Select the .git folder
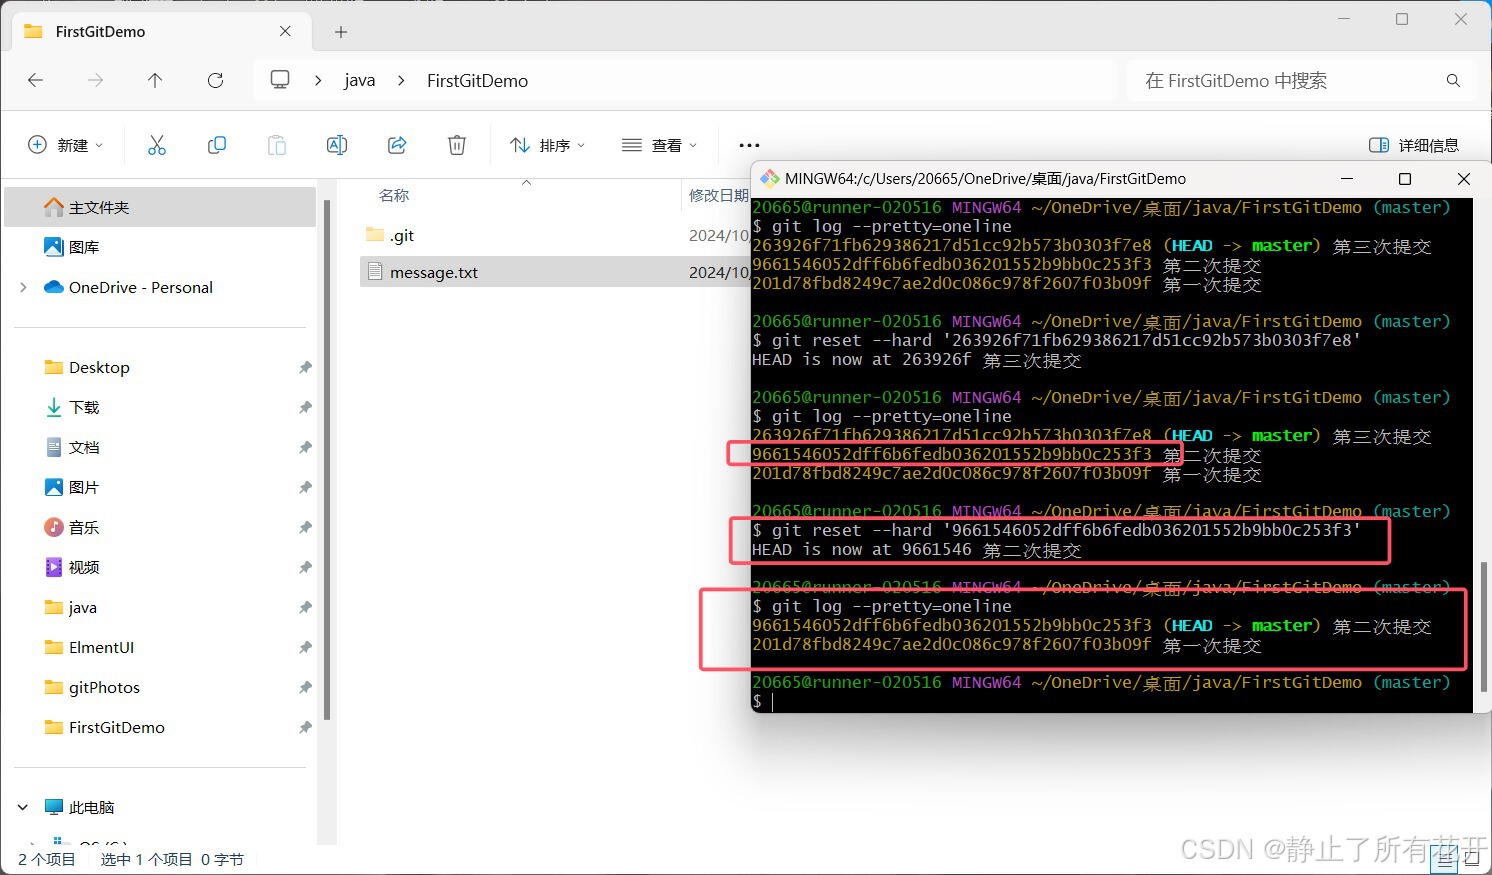This screenshot has height=875, width=1492. [401, 235]
